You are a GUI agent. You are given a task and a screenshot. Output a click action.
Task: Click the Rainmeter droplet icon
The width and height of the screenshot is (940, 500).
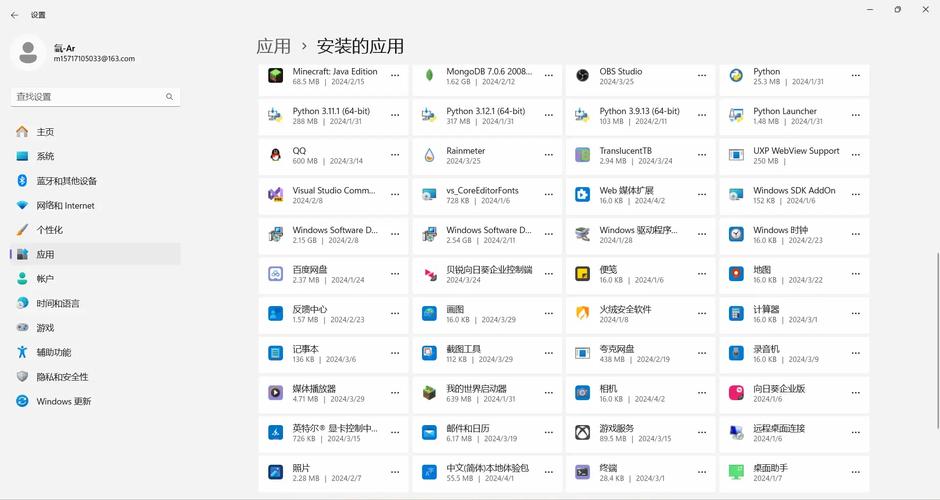point(429,155)
